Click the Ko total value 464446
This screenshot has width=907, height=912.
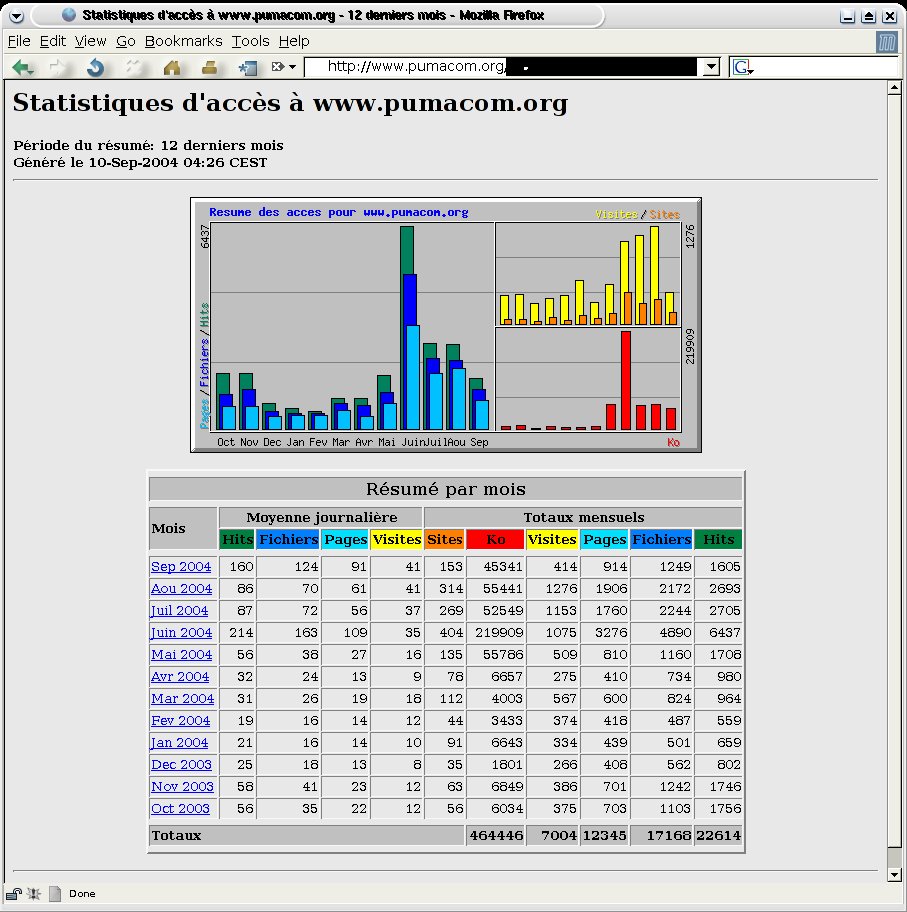click(496, 836)
